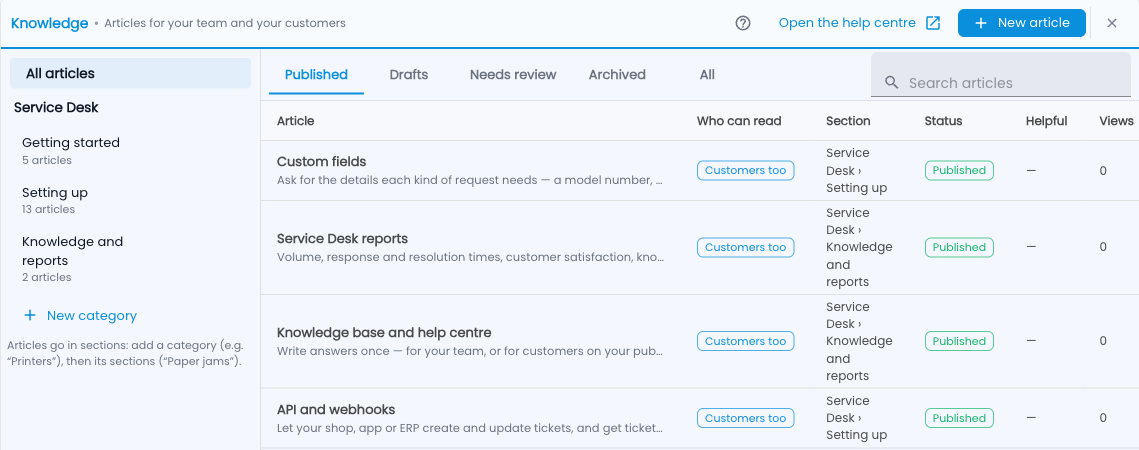
Task: Click the Who can read column header
Action: coord(739,121)
